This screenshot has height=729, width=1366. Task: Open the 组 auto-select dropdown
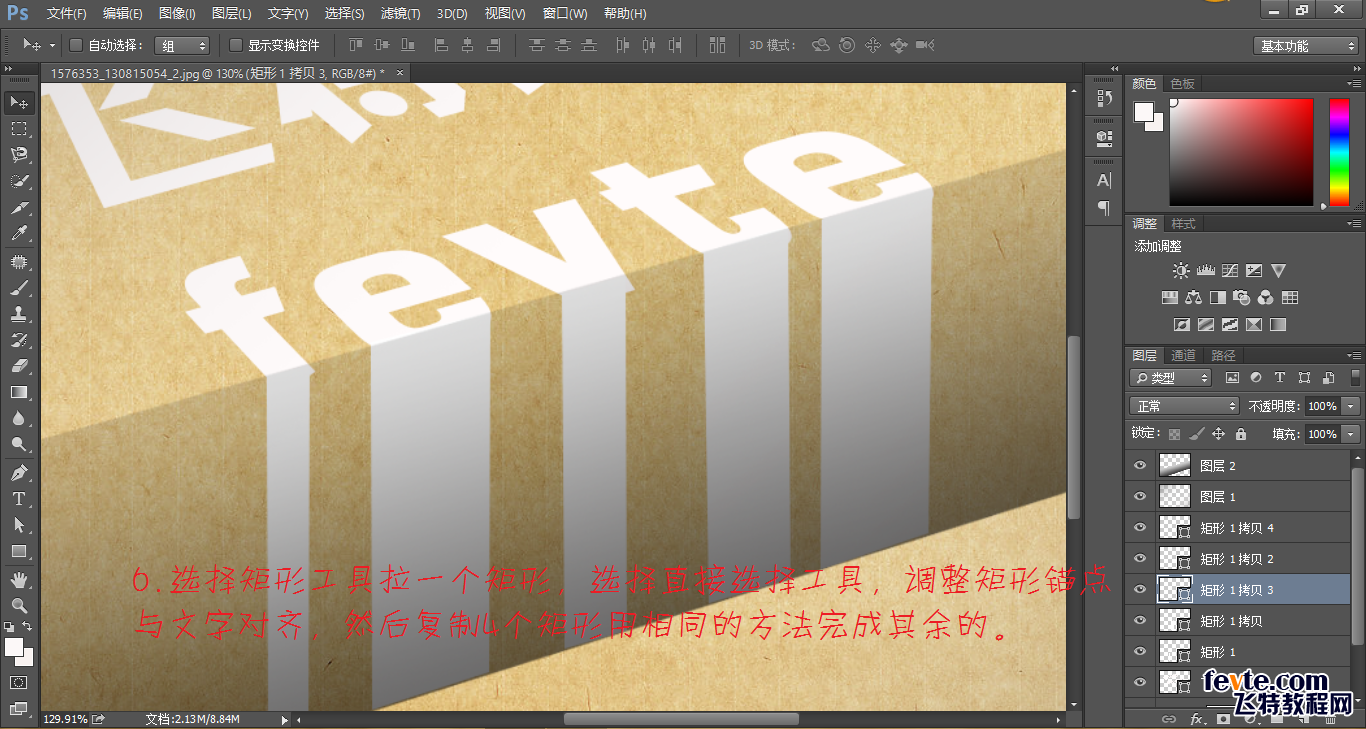182,46
